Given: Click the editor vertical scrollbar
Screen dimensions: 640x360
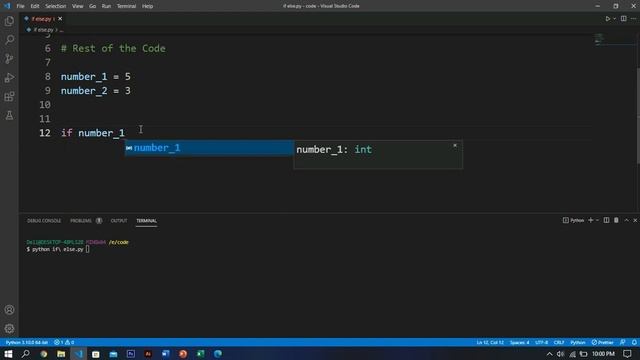Looking at the screenshot, I should tap(638, 116).
